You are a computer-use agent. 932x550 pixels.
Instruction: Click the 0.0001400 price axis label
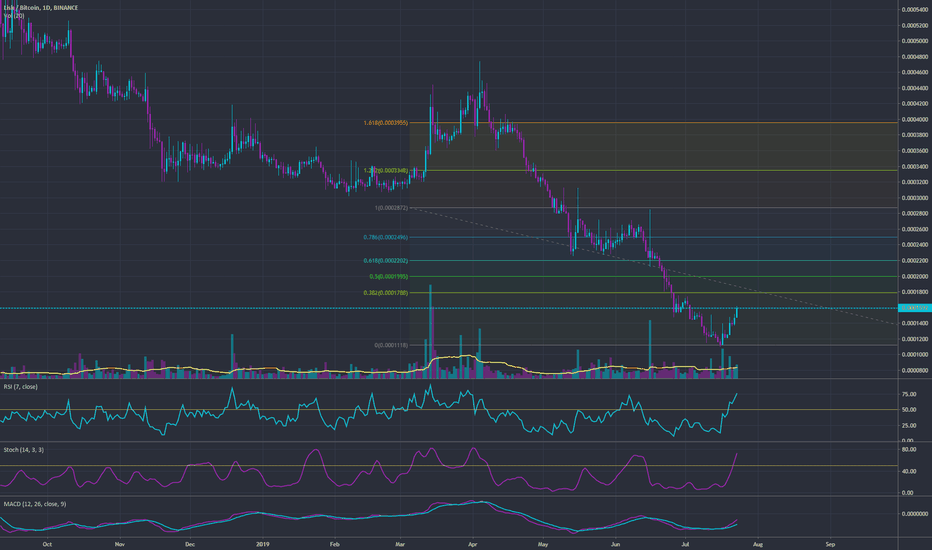click(x=915, y=323)
